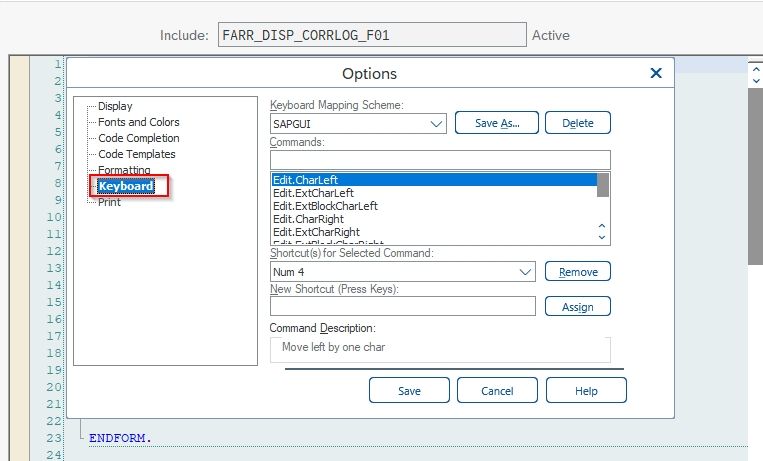This screenshot has height=461, width=763.
Task: Click the Command Description text box
Action: tap(440, 350)
